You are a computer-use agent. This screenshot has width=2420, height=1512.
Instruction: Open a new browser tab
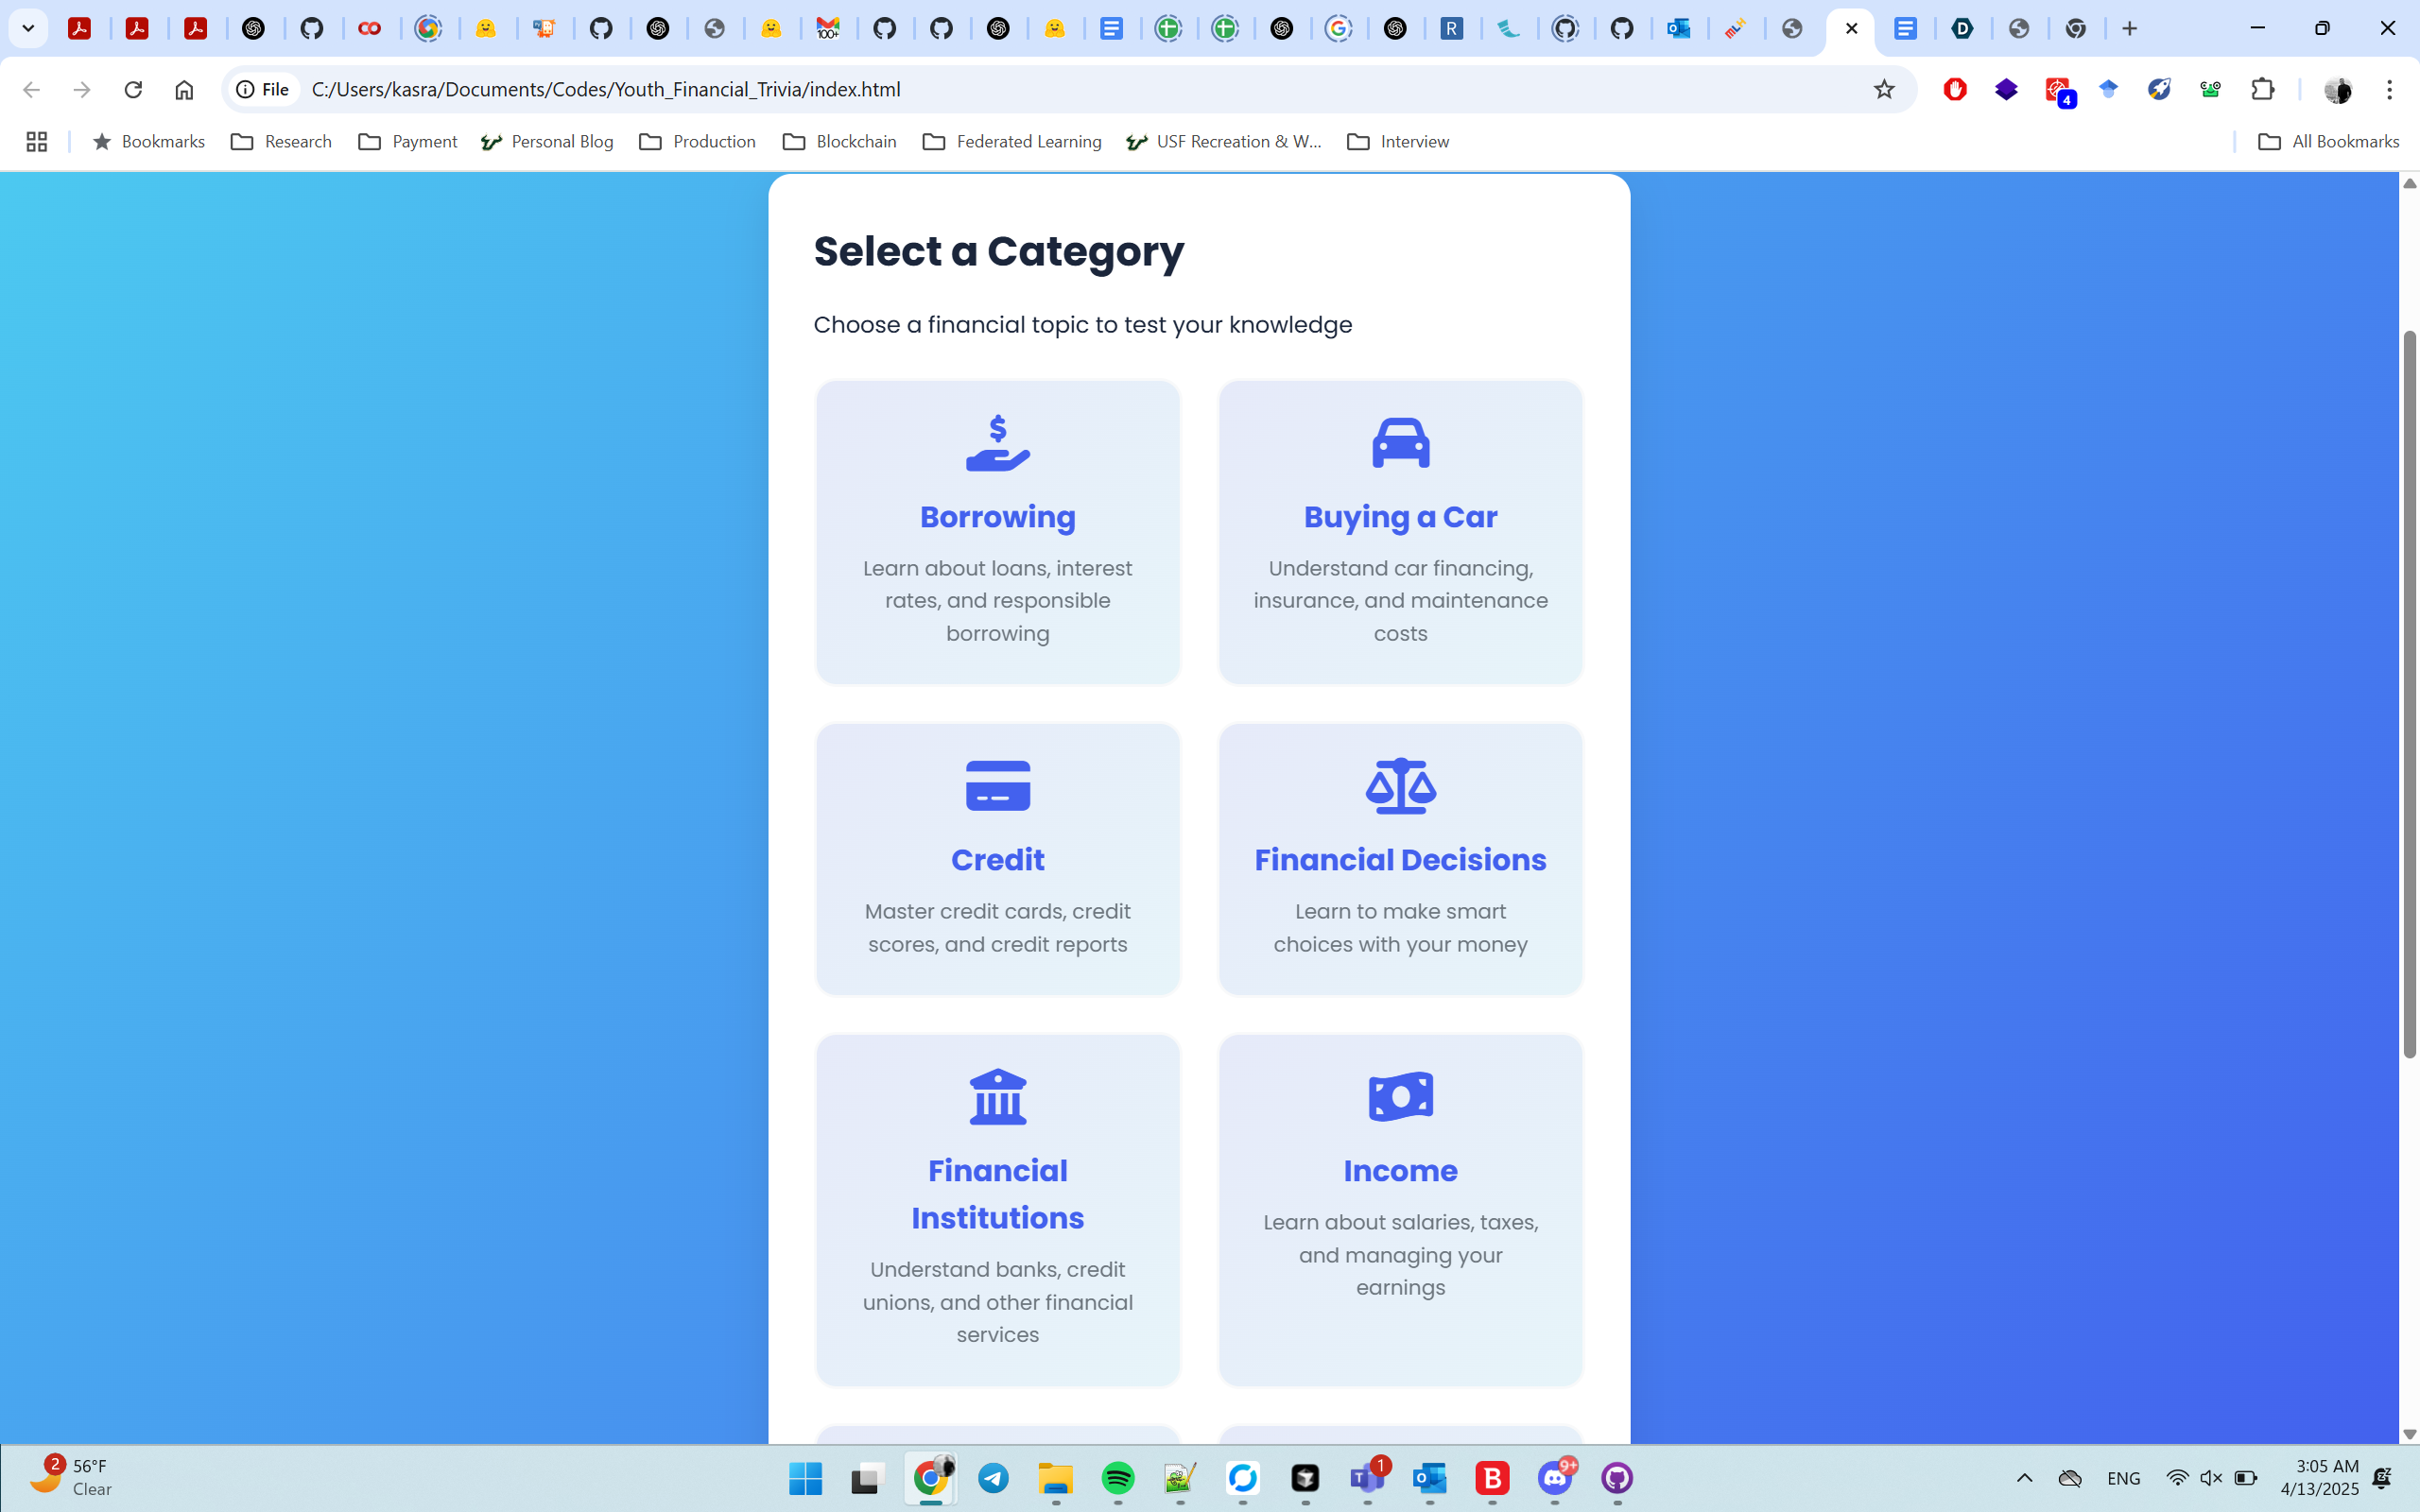2129,28
